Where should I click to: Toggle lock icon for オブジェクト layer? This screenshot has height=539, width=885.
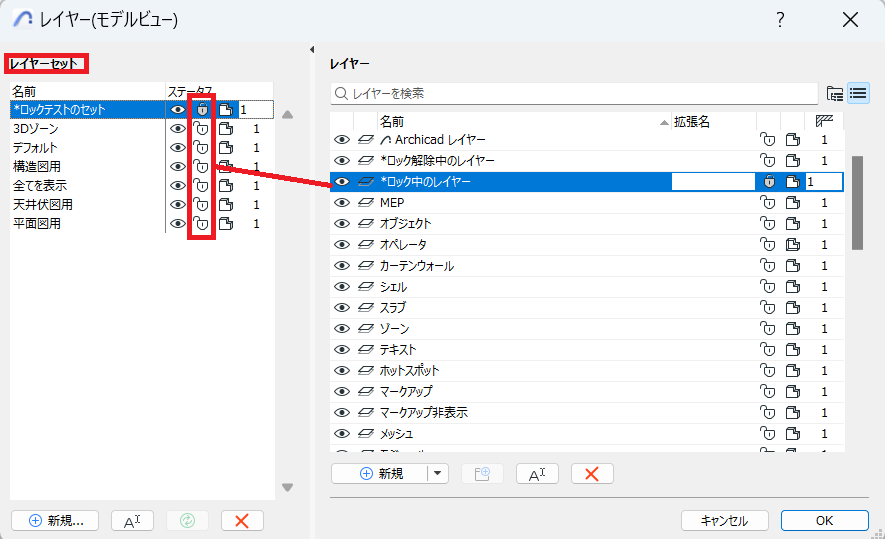[x=768, y=224]
